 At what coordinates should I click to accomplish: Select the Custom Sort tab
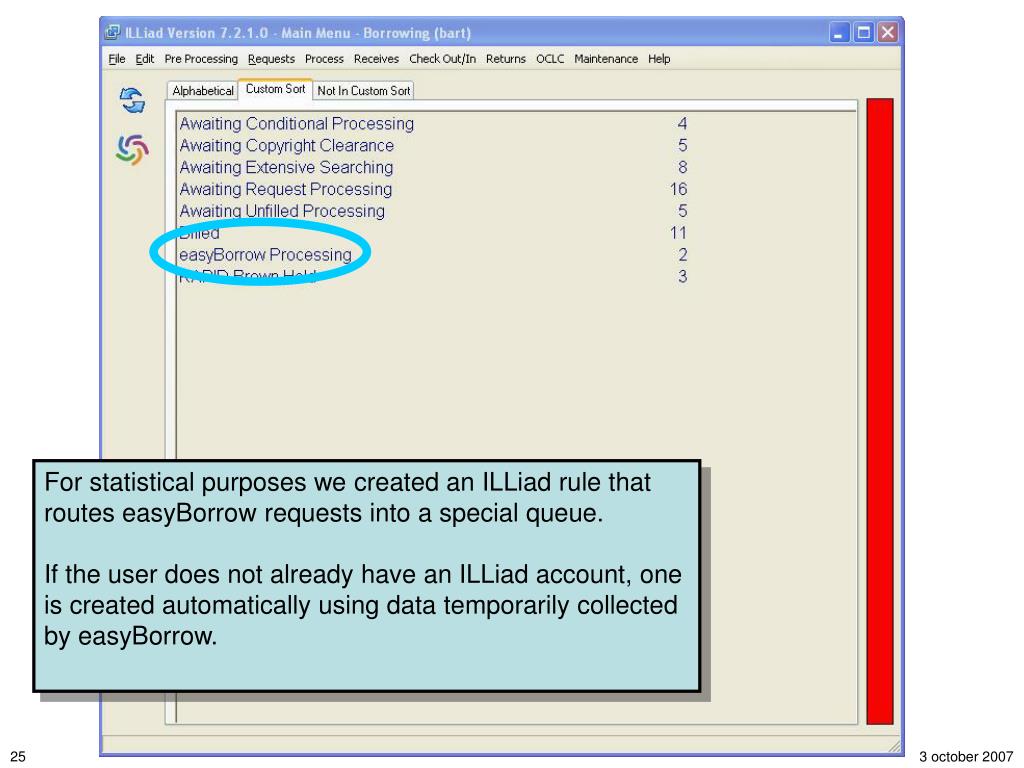[275, 89]
